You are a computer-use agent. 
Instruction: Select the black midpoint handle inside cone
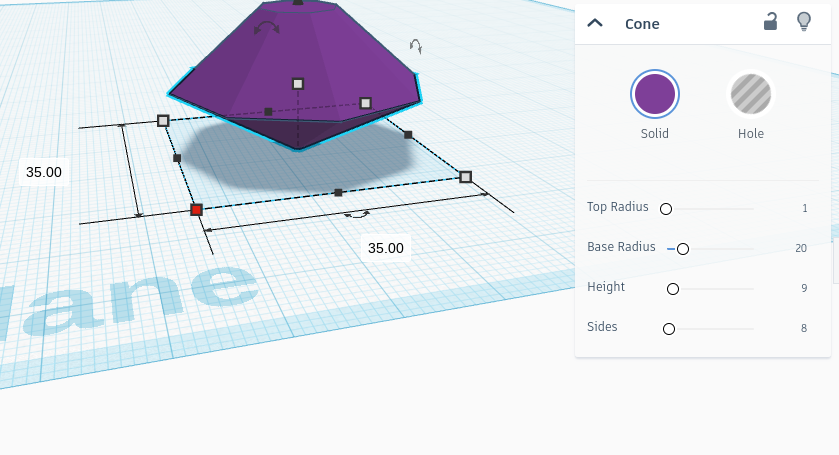(268, 111)
